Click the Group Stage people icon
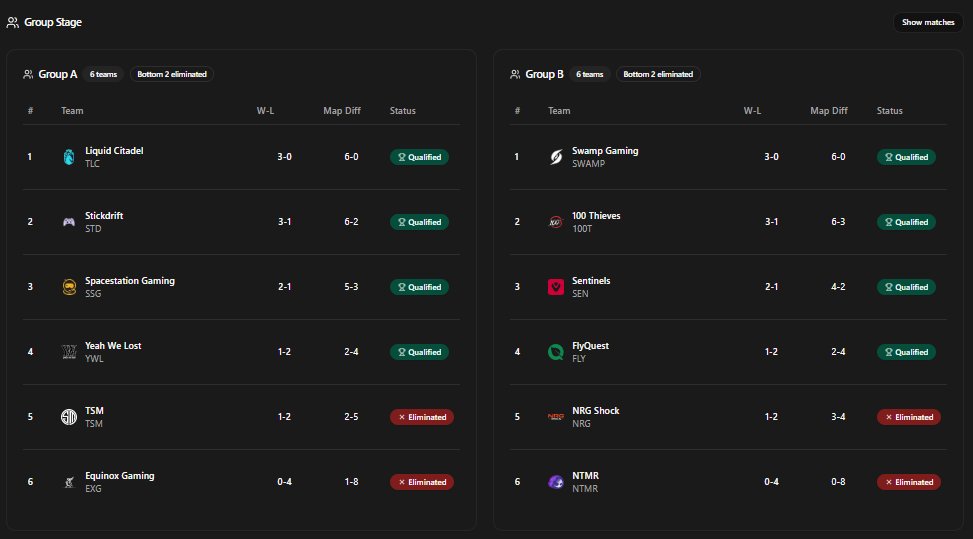The height and width of the screenshot is (539, 973). pos(12,22)
